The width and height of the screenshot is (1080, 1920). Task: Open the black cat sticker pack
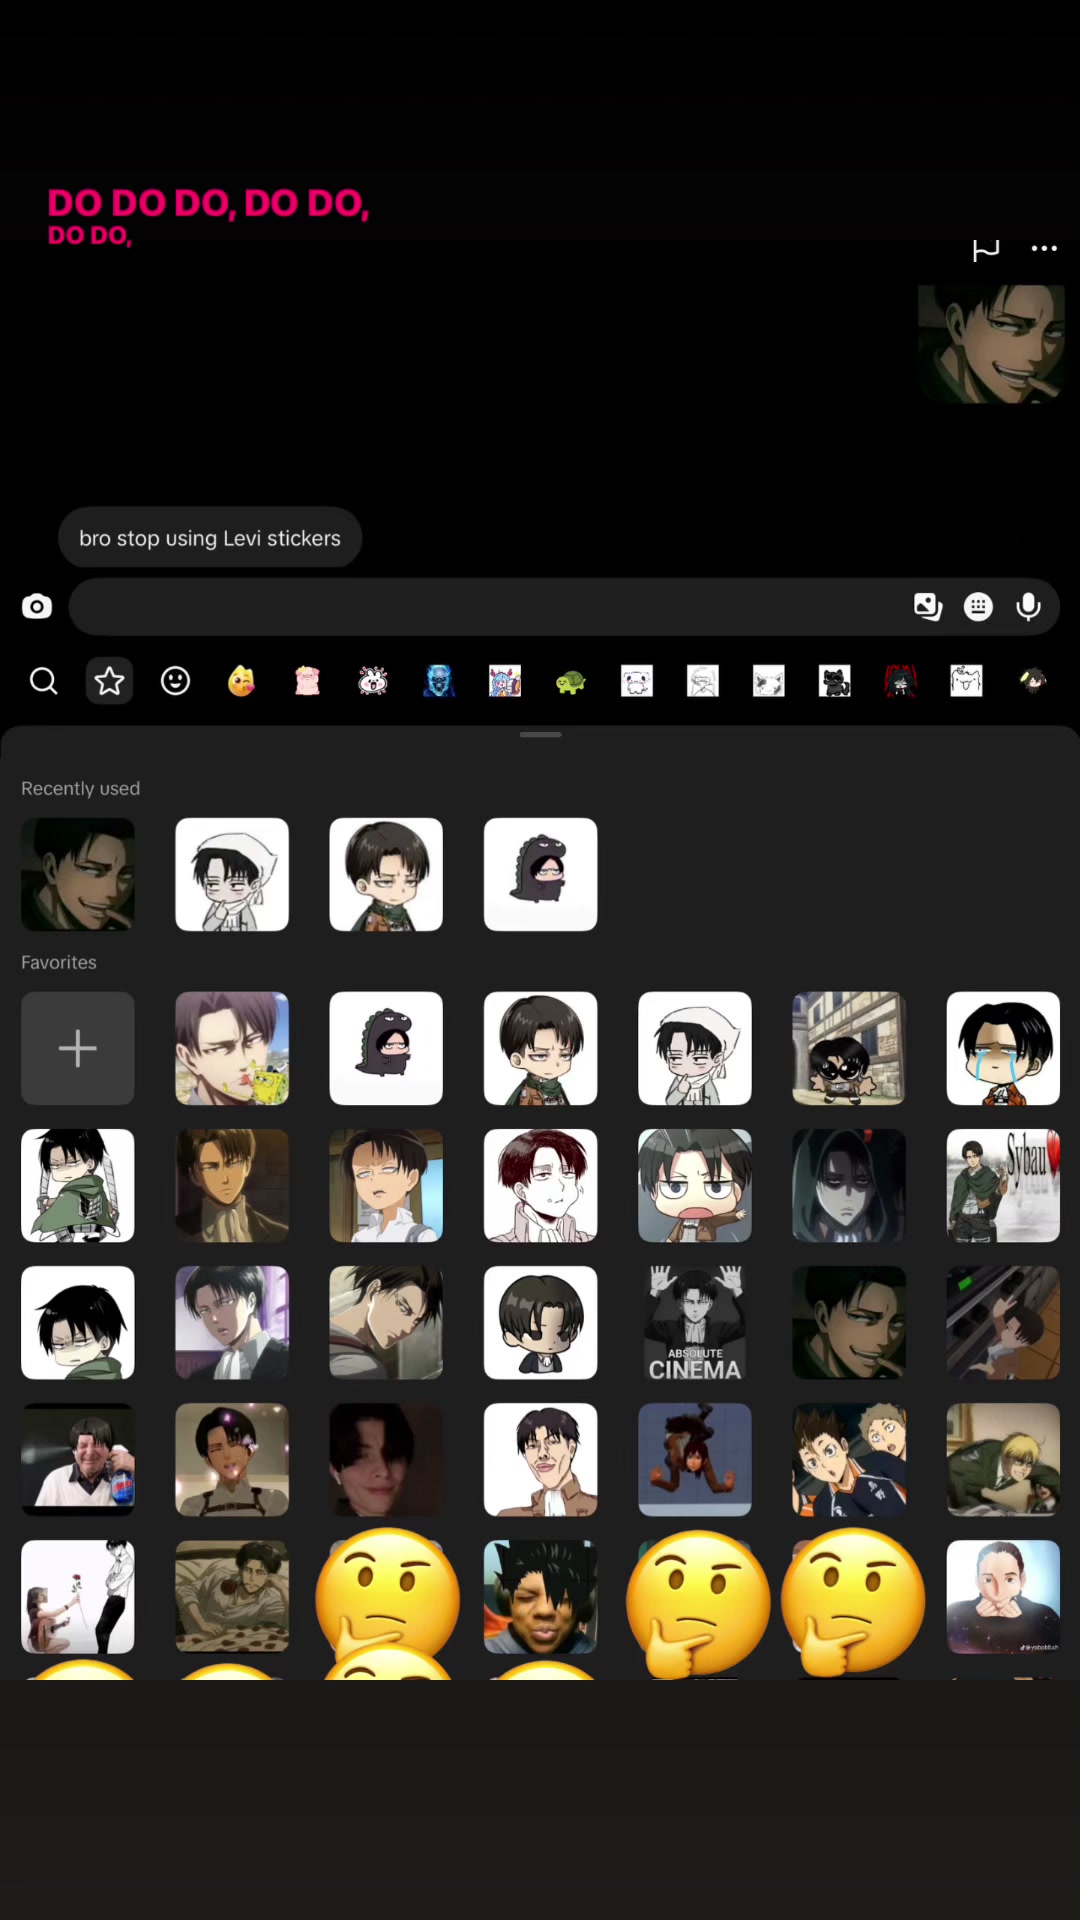pyautogui.click(x=835, y=681)
